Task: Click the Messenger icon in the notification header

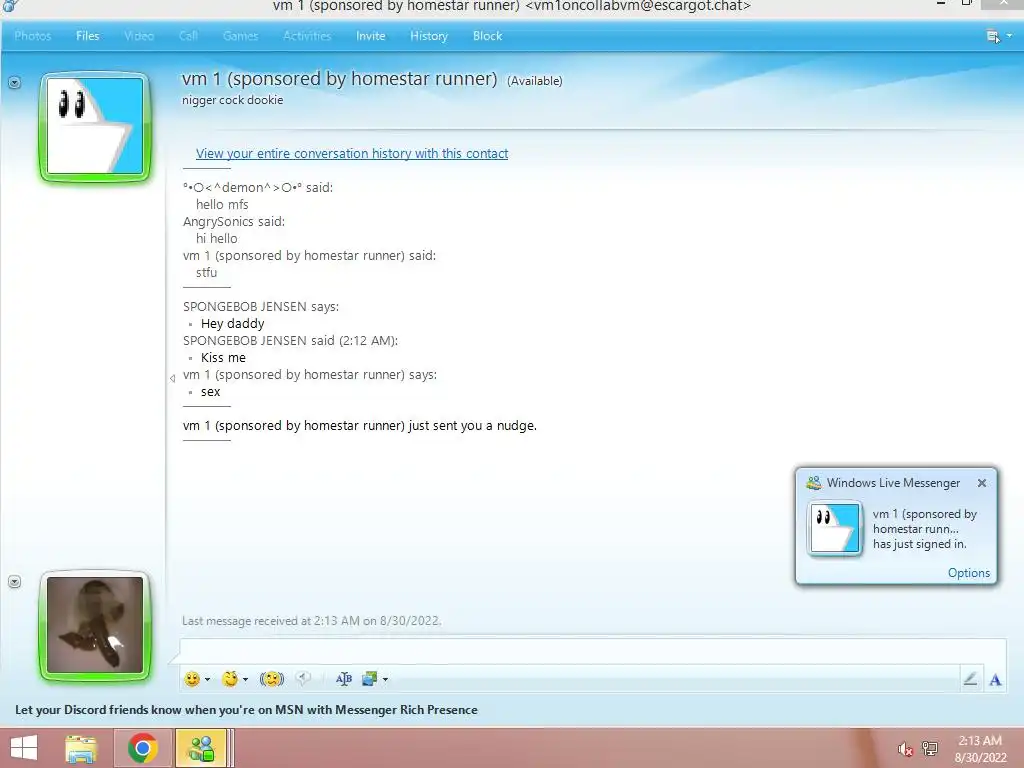Action: (814, 483)
